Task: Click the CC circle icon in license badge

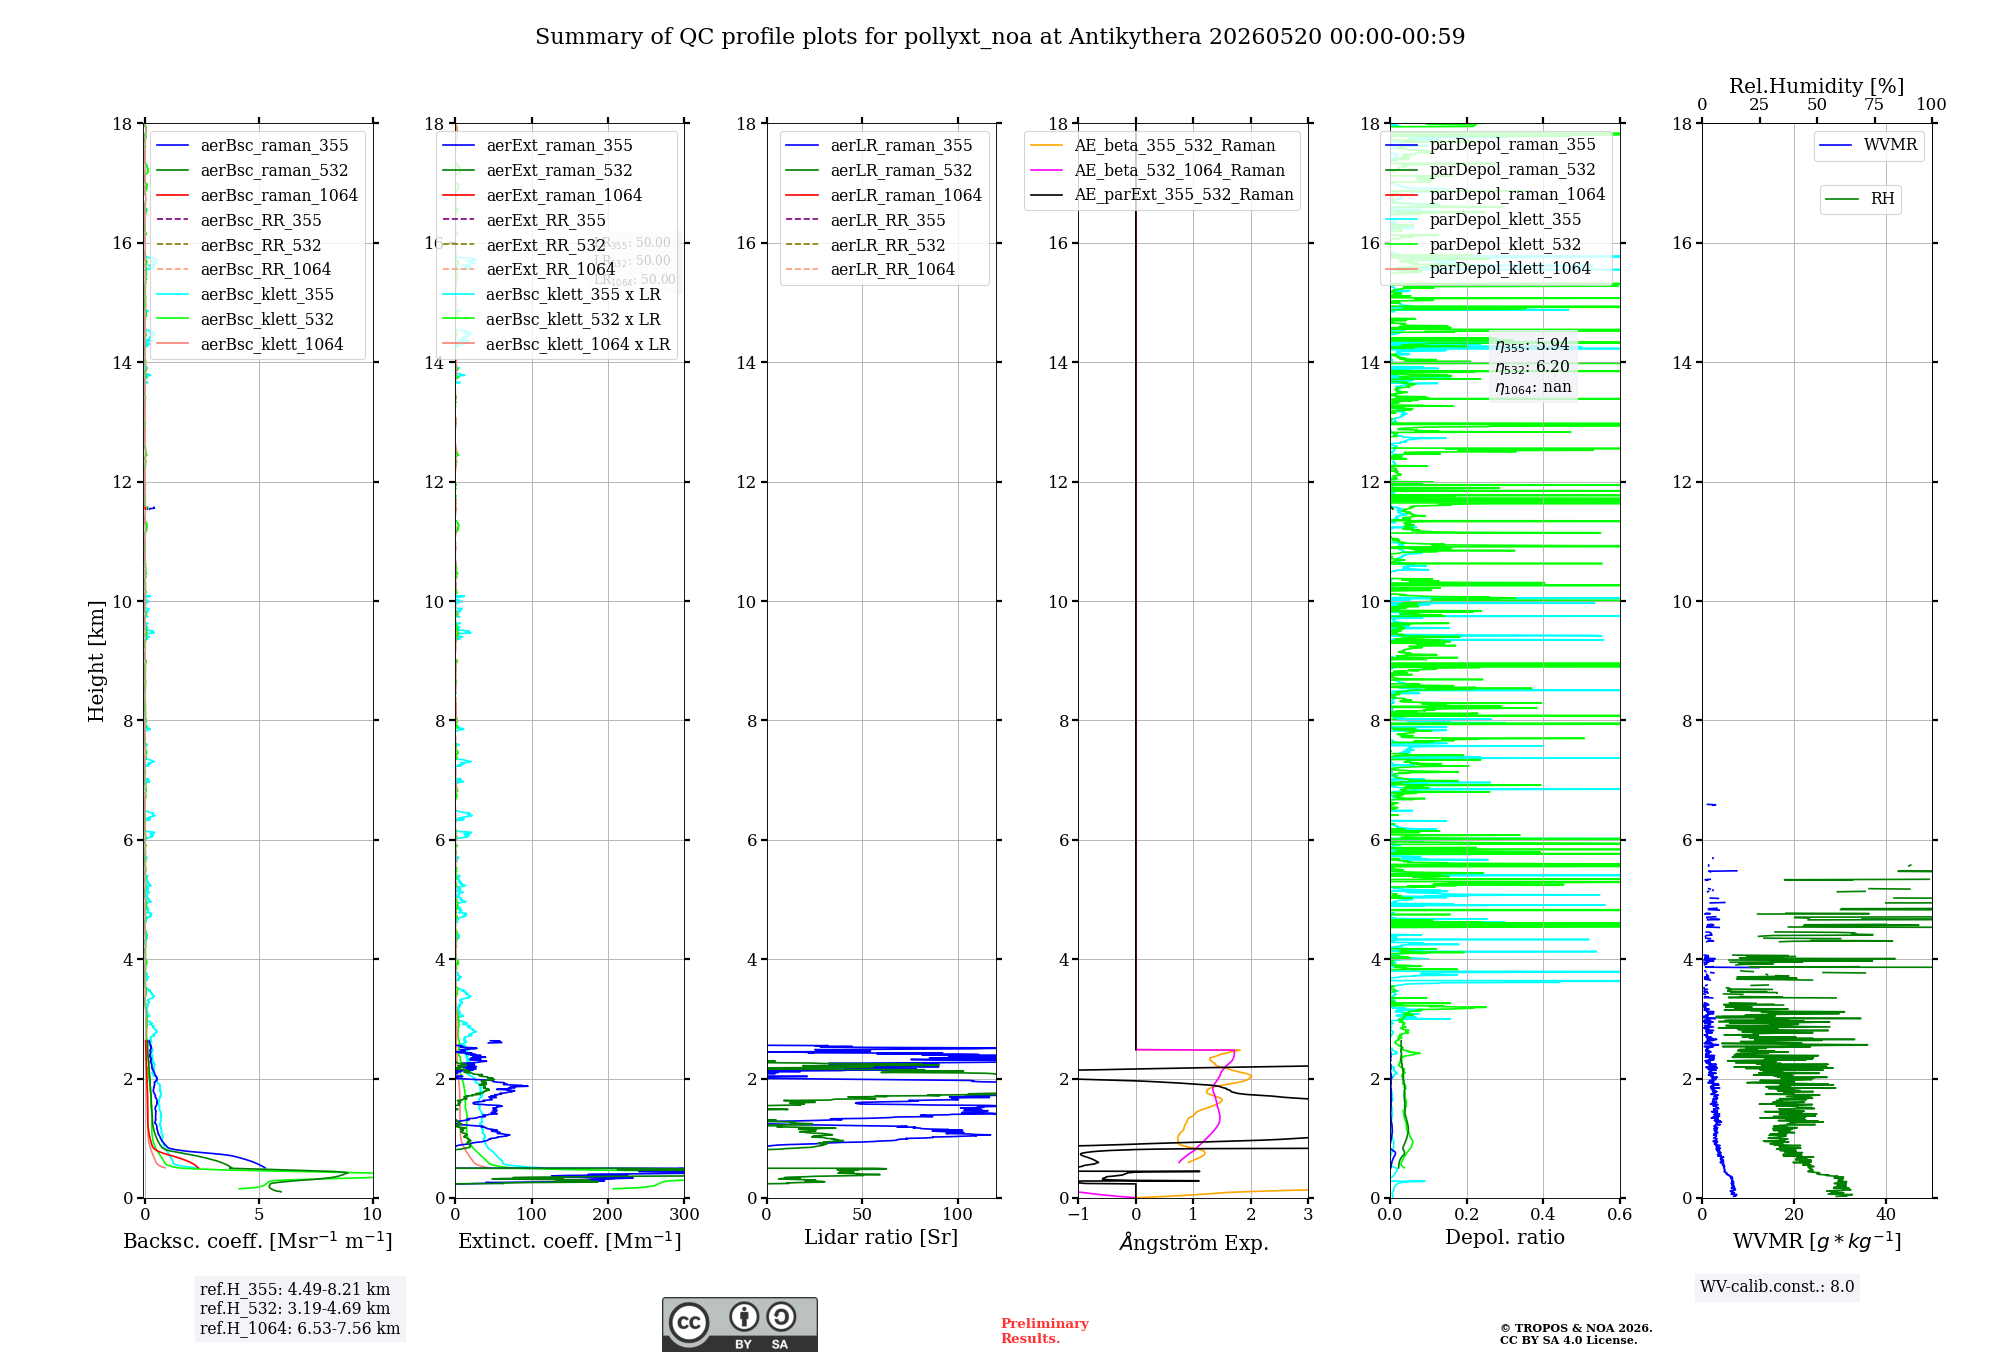Action: click(689, 1322)
